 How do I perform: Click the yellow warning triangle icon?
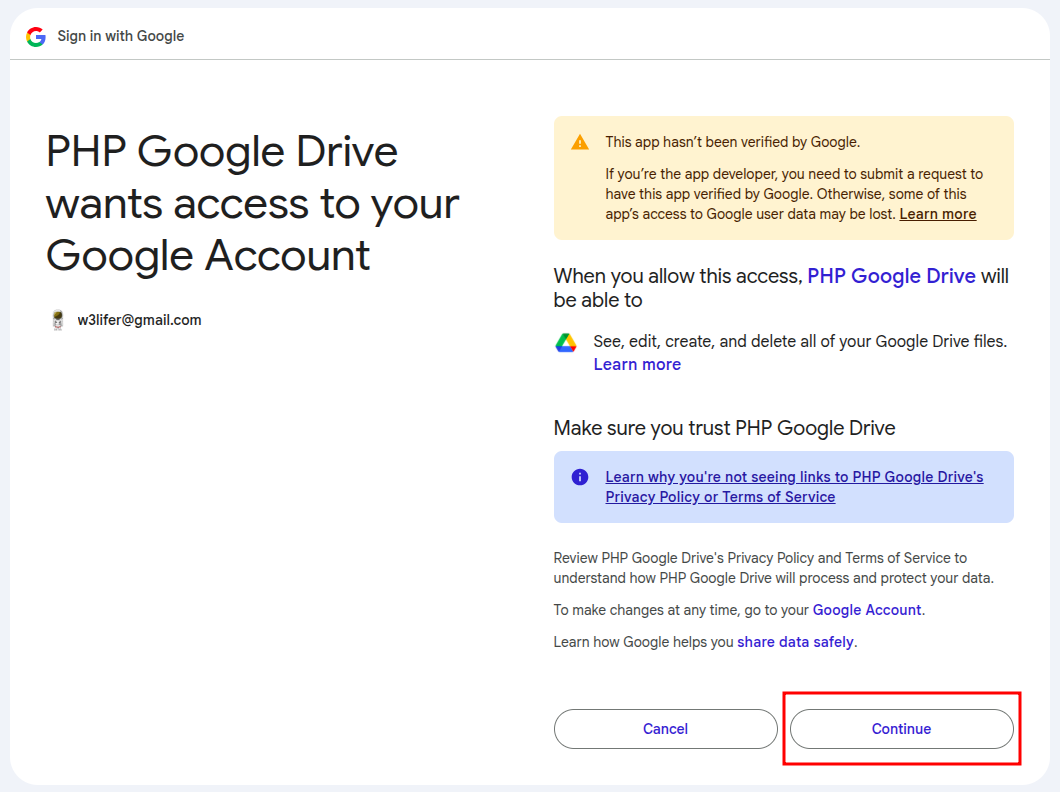point(580,142)
